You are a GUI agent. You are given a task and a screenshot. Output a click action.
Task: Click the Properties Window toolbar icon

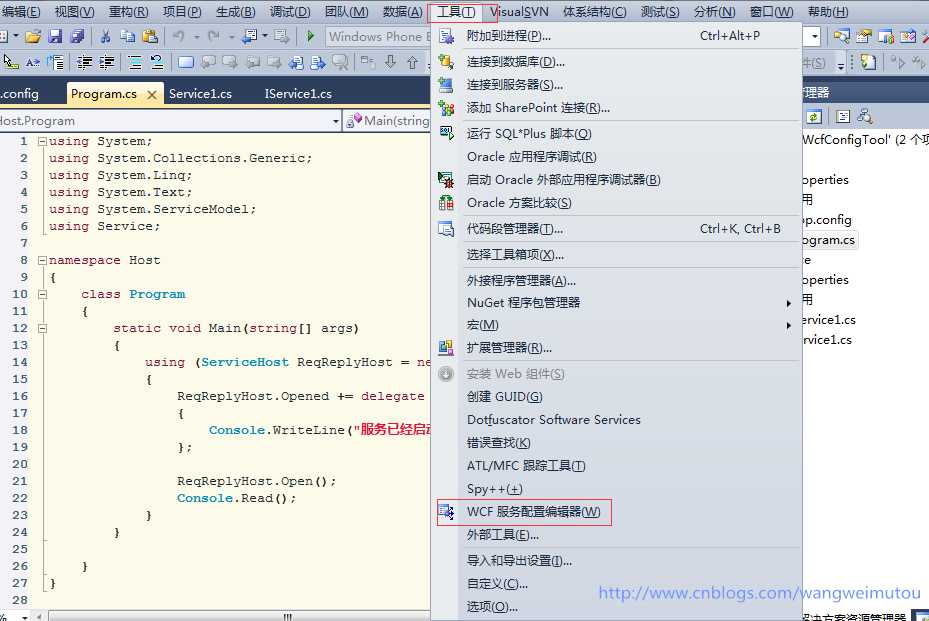[x=864, y=37]
